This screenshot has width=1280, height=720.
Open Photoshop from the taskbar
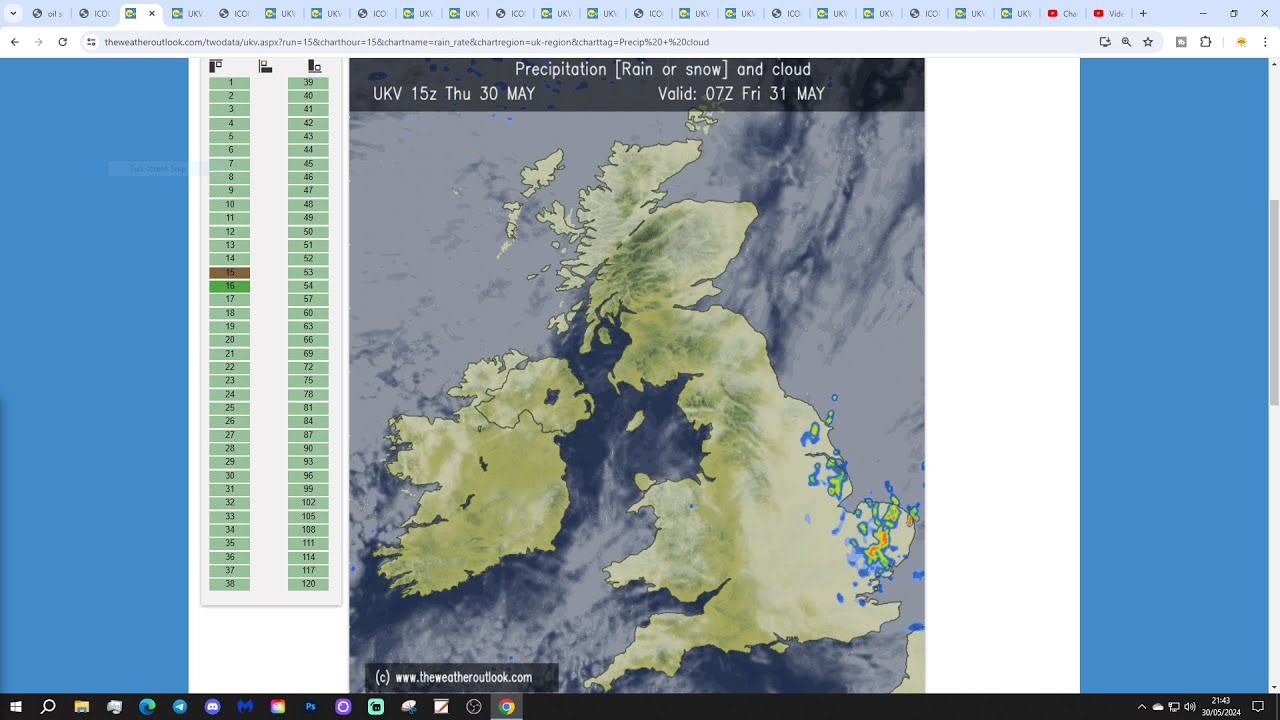click(311, 707)
